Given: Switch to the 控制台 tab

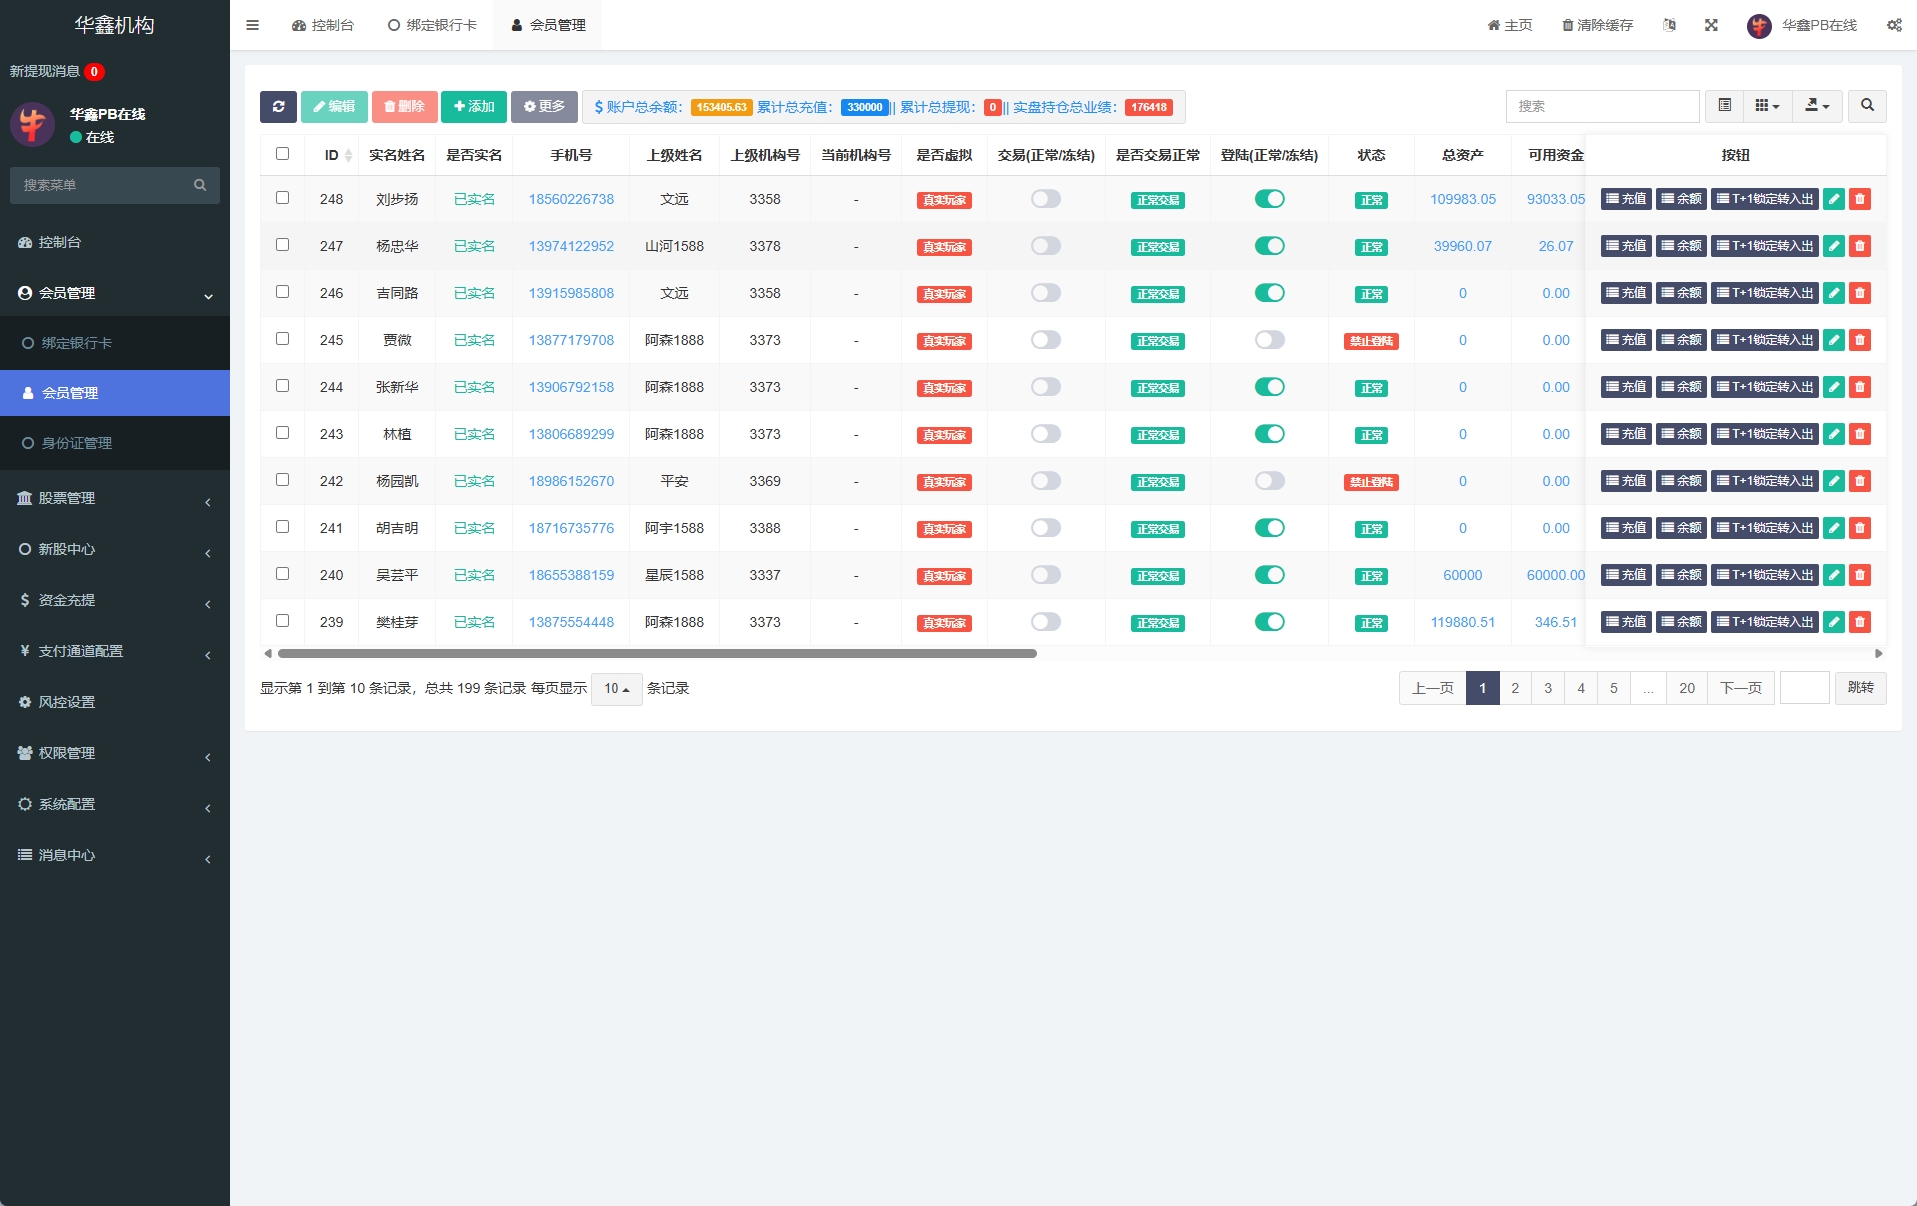Looking at the screenshot, I should tap(323, 25).
